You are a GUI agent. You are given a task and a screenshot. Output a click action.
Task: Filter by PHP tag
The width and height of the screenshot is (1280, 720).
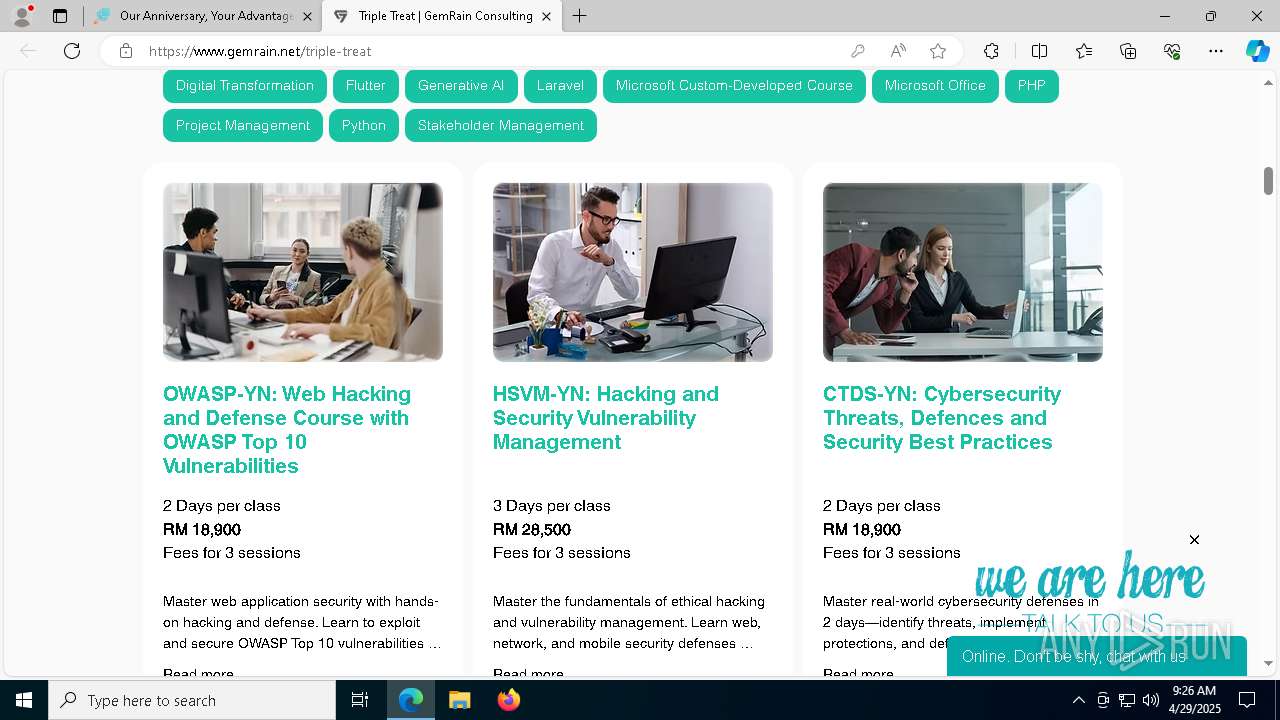point(1032,86)
